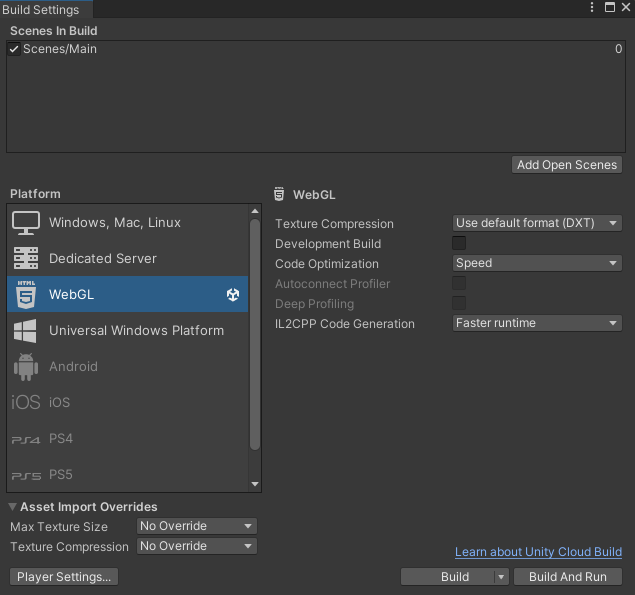Open the window's three-dot options menu
This screenshot has width=635, height=595.
pos(590,8)
